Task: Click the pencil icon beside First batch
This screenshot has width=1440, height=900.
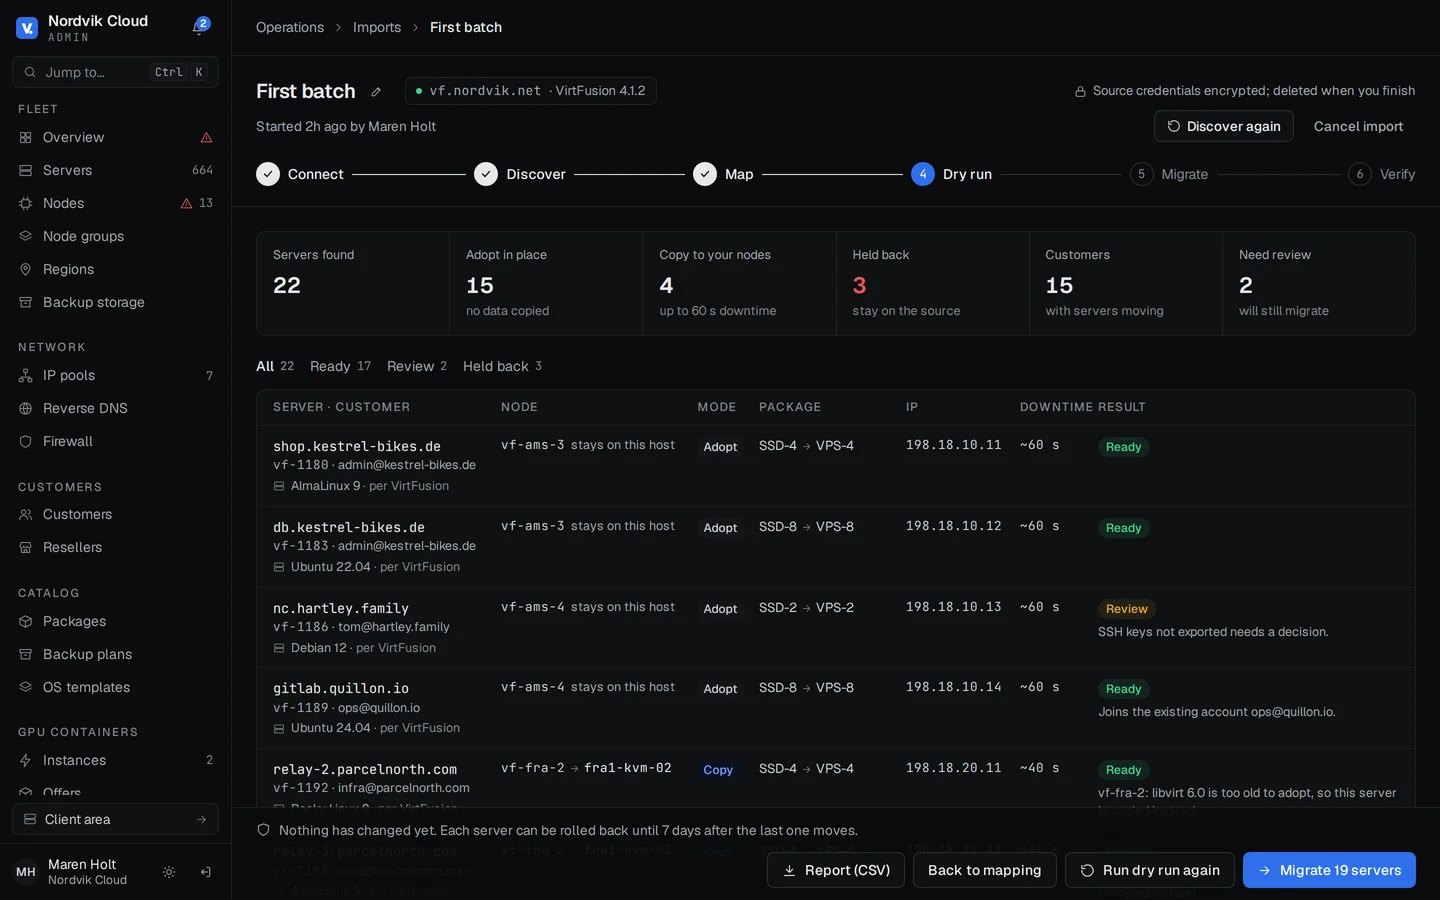Action: coord(376,92)
